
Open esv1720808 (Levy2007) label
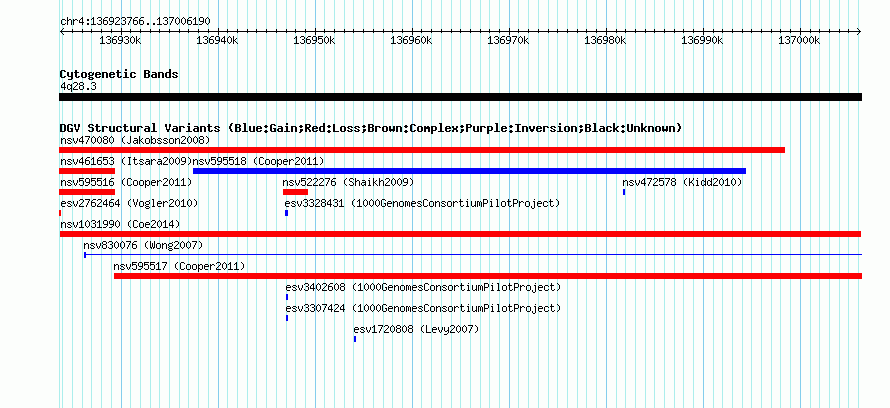416,329
